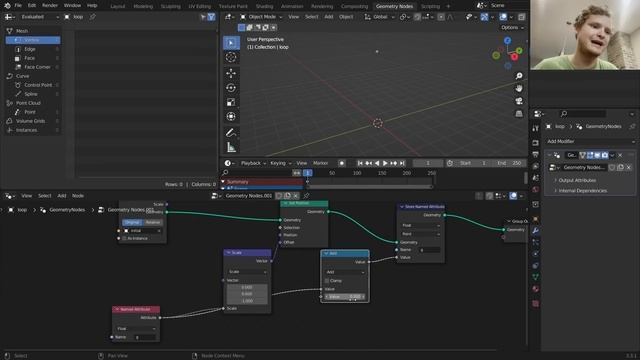Image resolution: width=640 pixels, height=360 pixels.
Task: Open the Output properties tab
Action: [536, 154]
